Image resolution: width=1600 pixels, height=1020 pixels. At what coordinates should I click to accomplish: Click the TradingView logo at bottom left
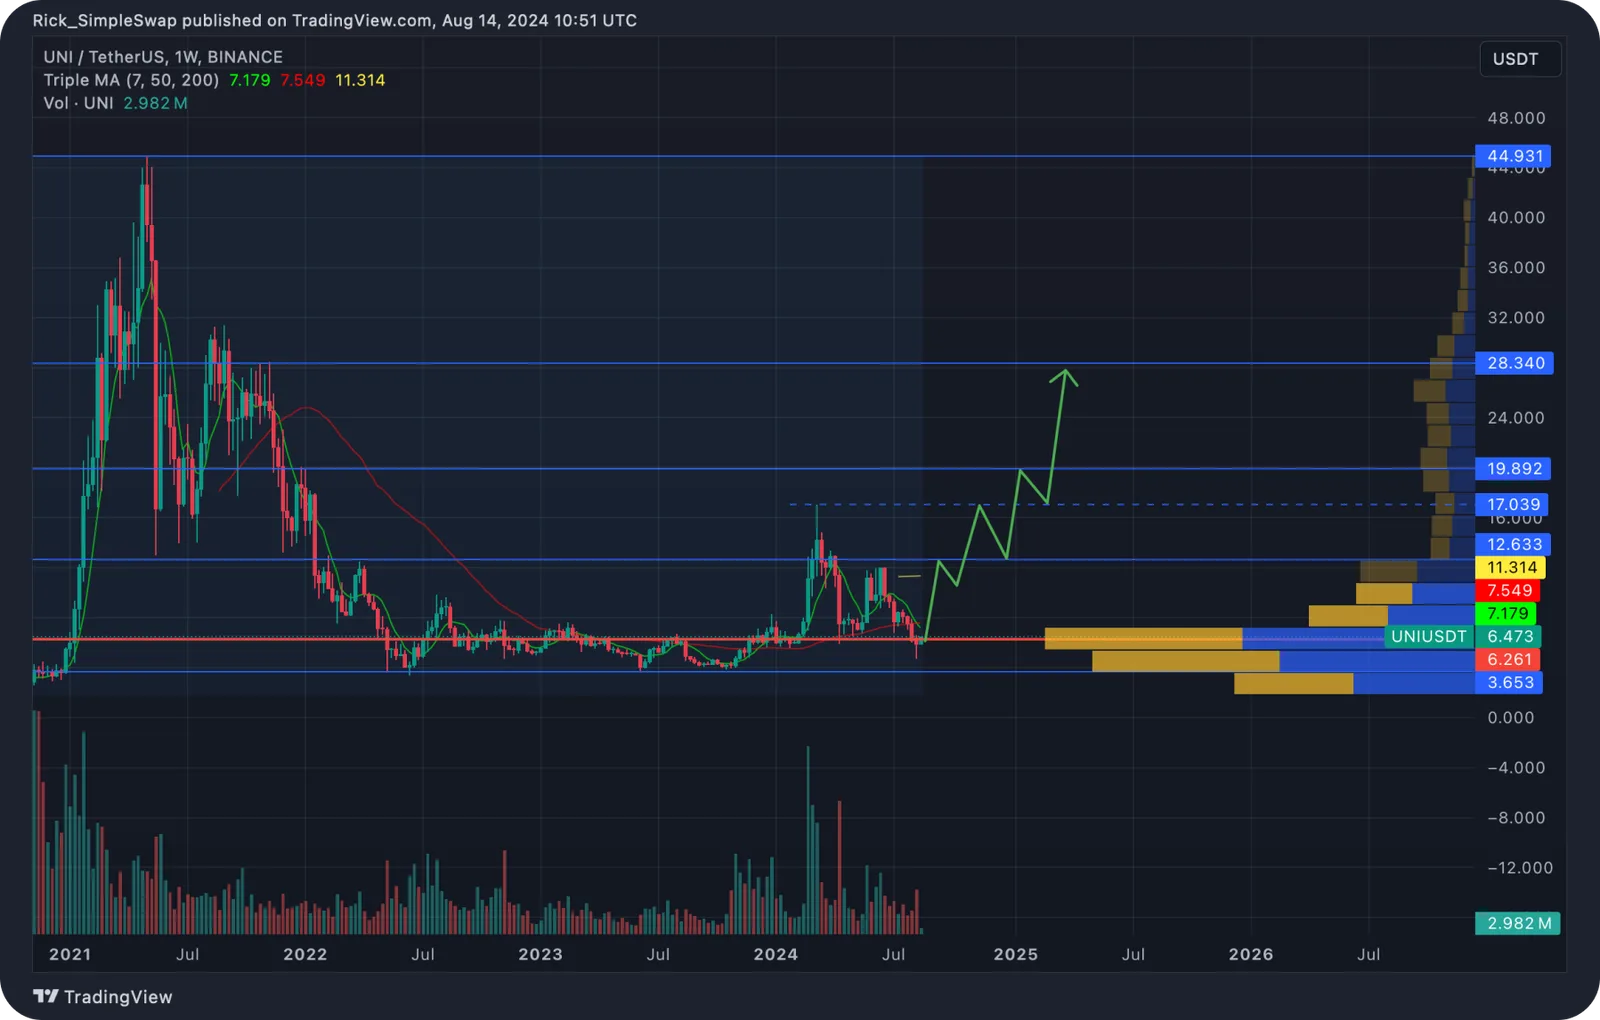coord(103,997)
